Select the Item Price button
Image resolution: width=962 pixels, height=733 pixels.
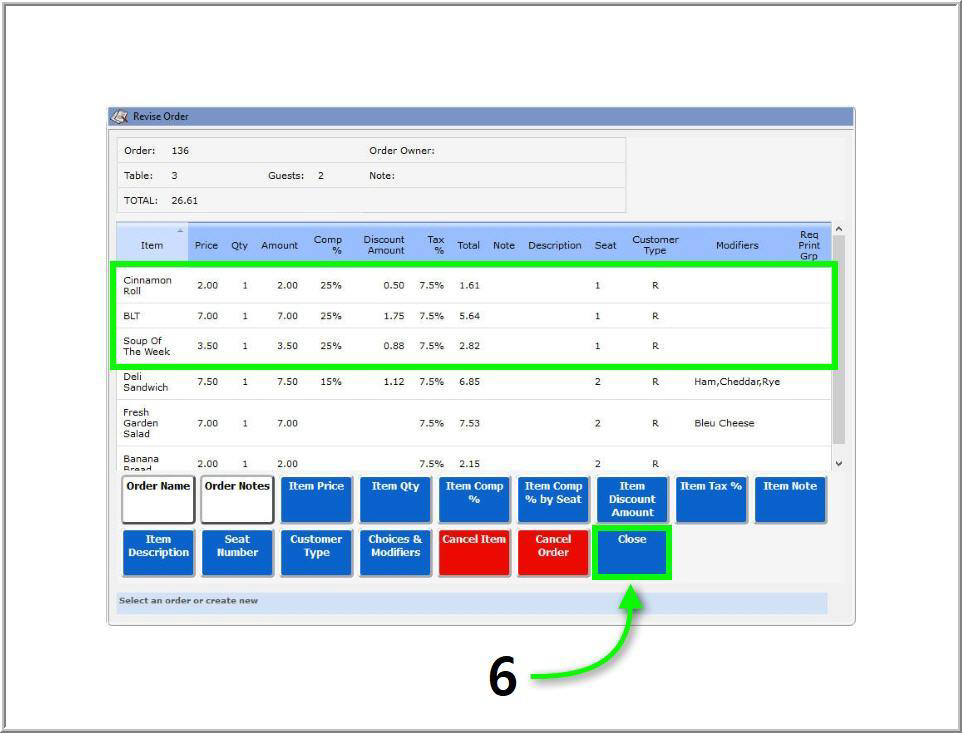tap(316, 499)
